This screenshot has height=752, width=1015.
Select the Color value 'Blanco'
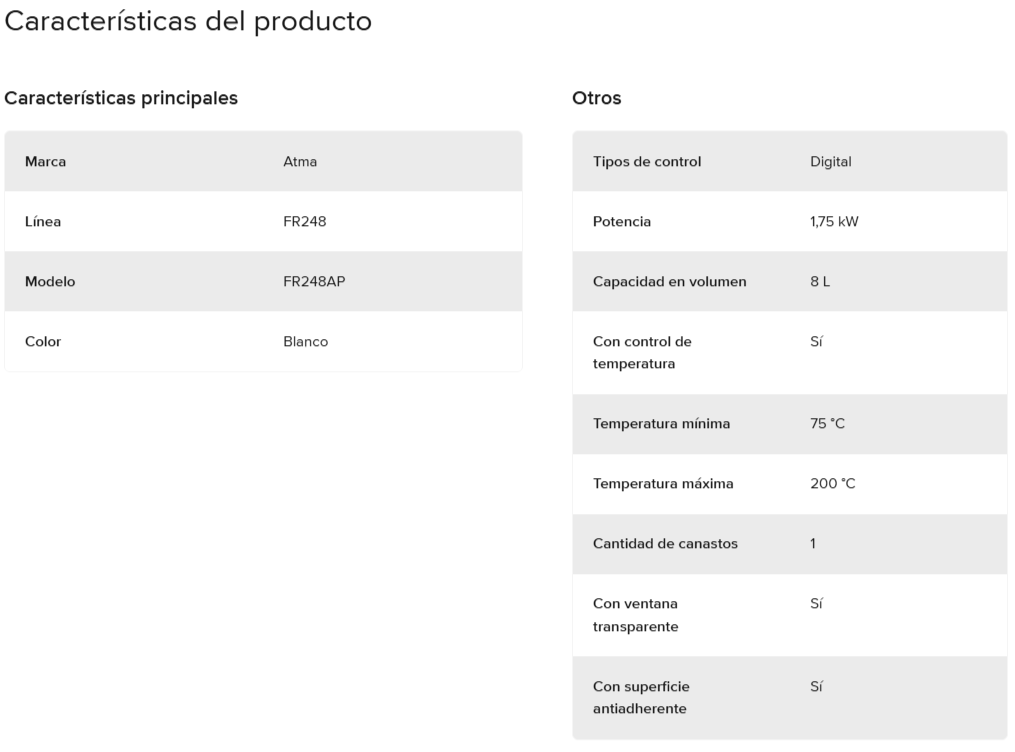tap(306, 341)
